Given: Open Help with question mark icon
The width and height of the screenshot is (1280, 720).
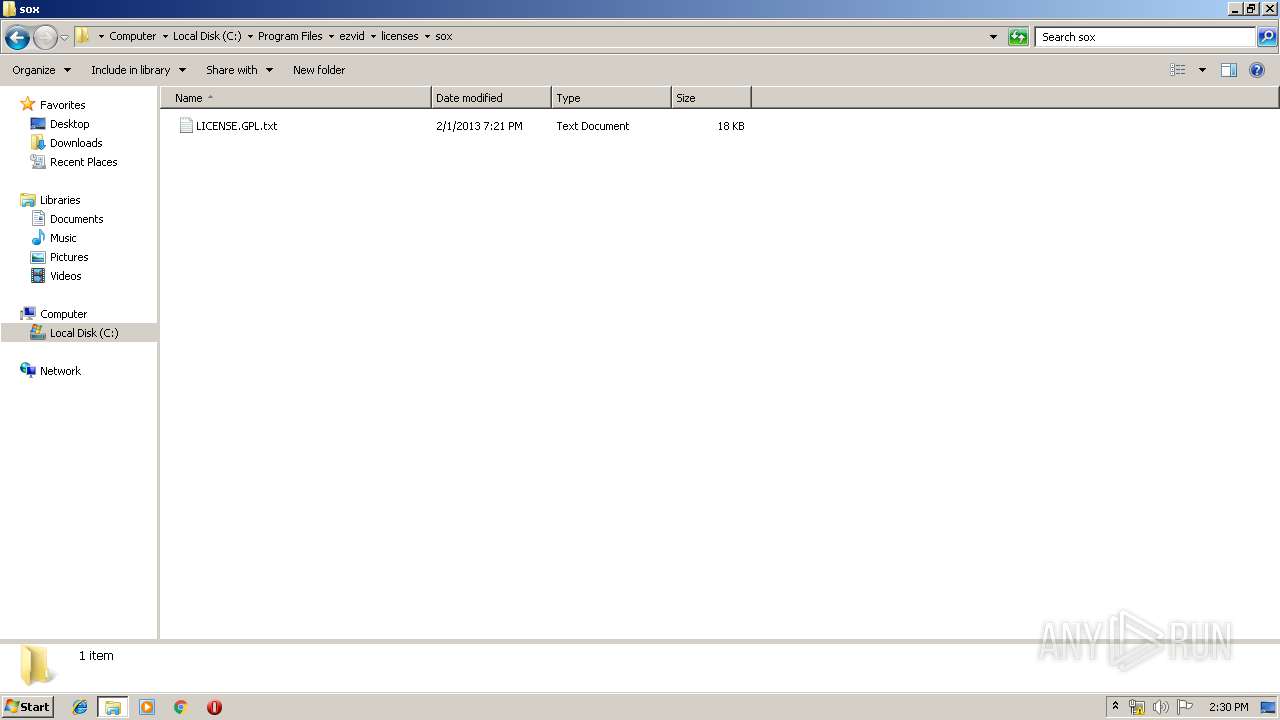Looking at the screenshot, I should point(1258,70).
